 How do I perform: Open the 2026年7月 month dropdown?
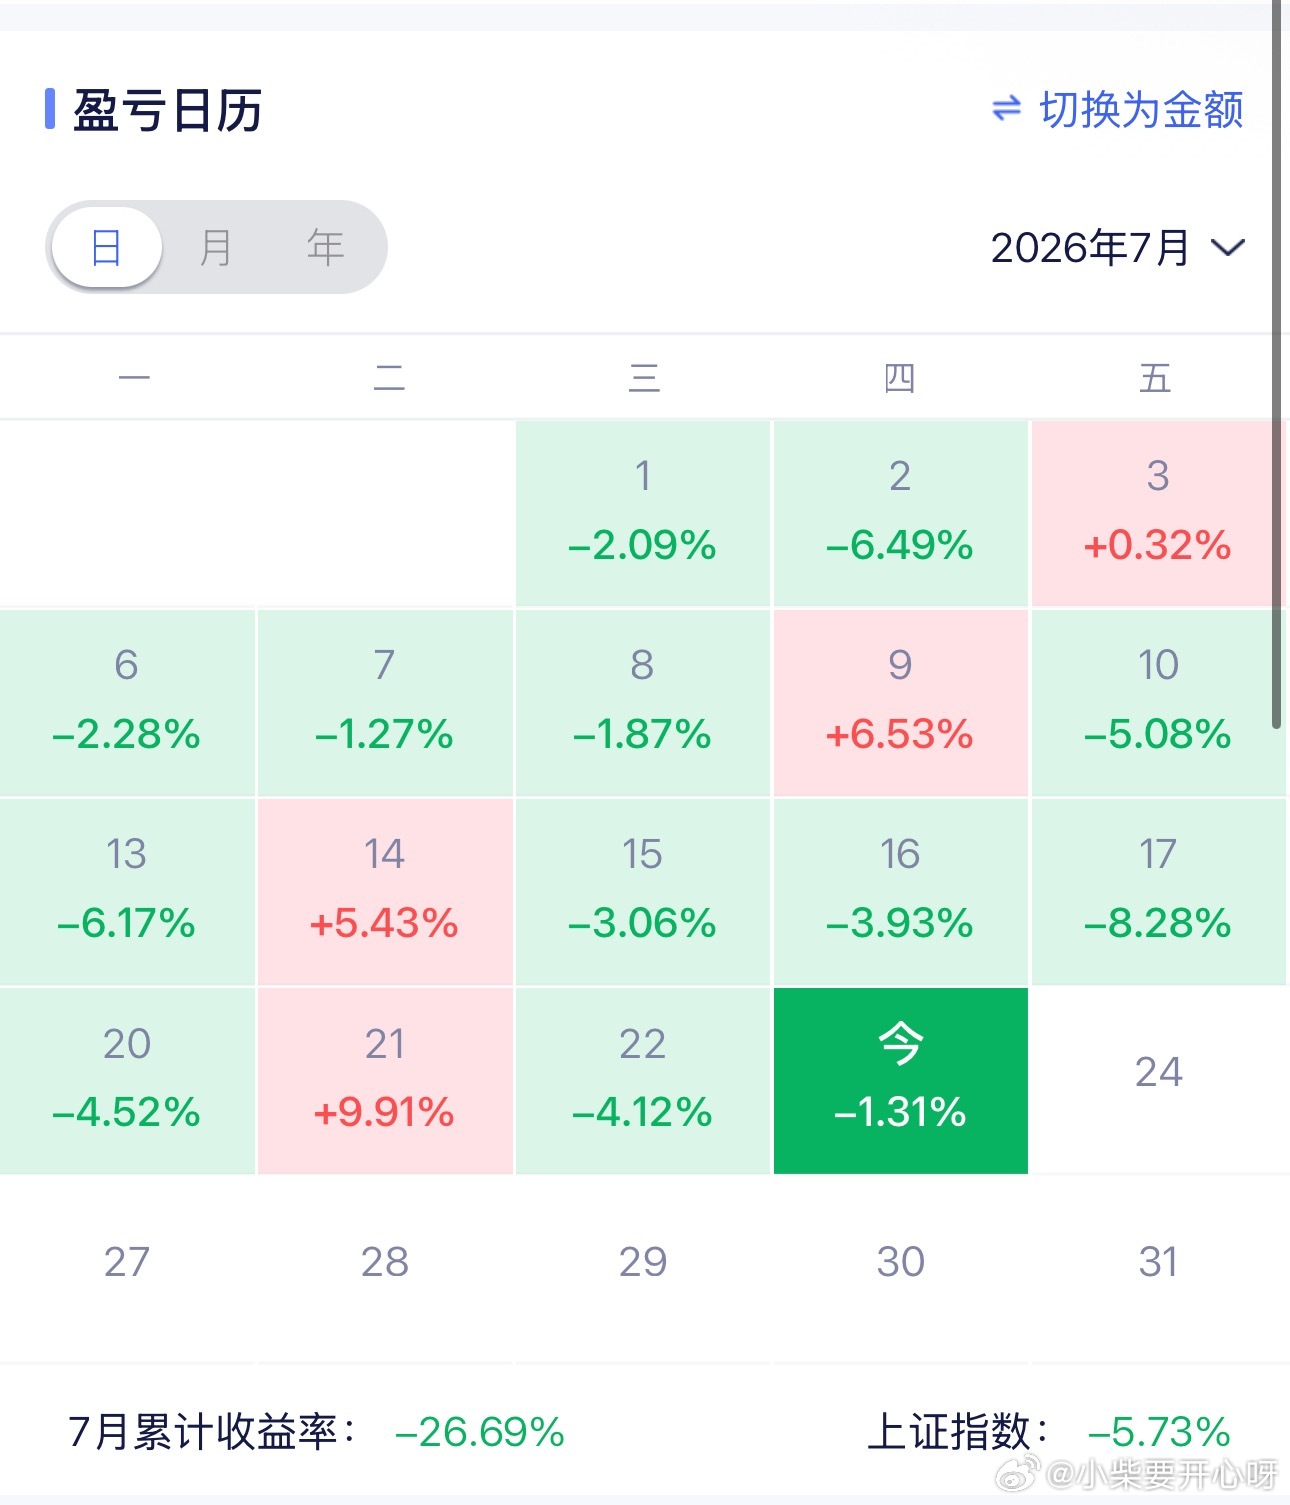pos(1117,248)
